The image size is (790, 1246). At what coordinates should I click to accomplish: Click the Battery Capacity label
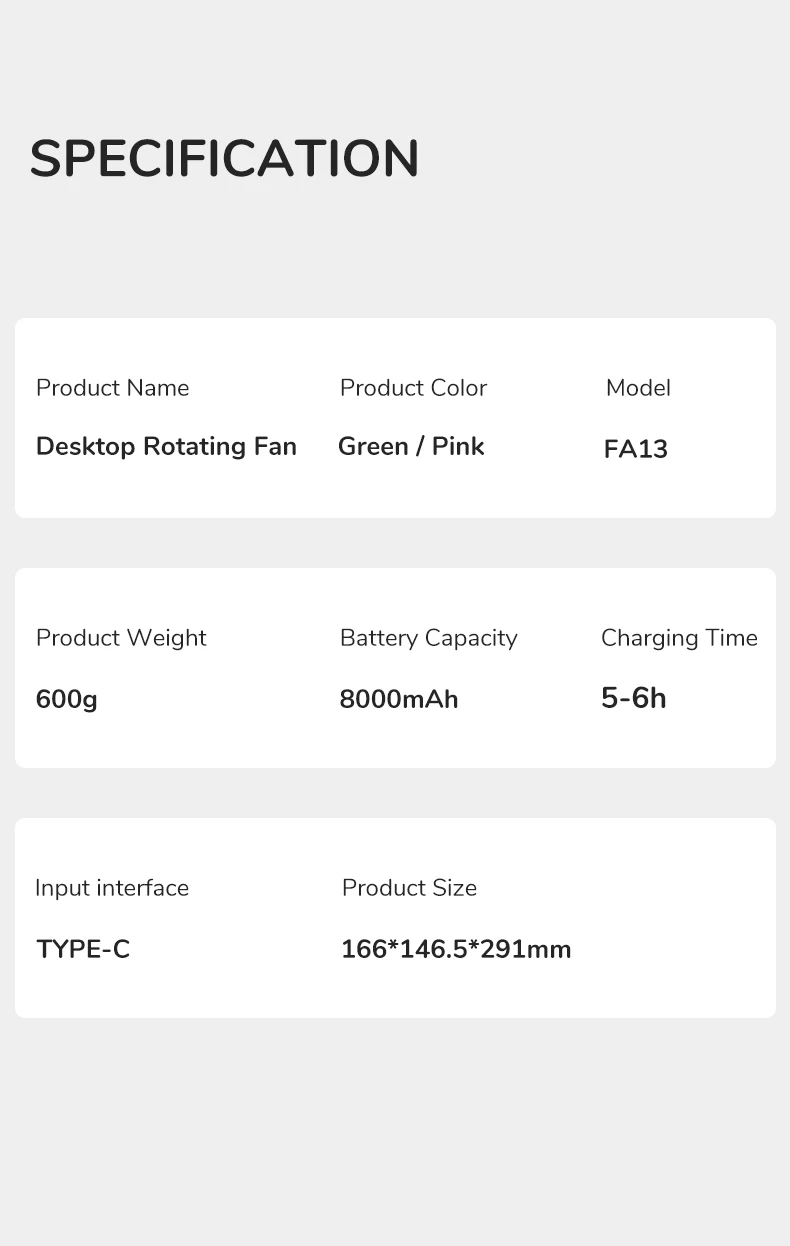[428, 638]
